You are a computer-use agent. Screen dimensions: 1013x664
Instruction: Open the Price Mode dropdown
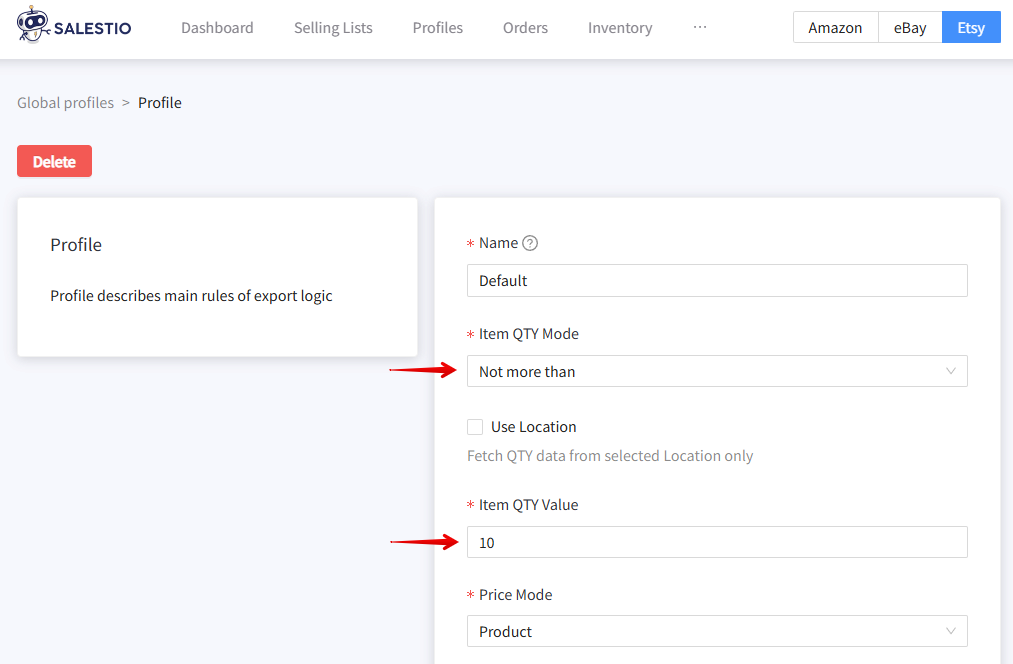717,631
